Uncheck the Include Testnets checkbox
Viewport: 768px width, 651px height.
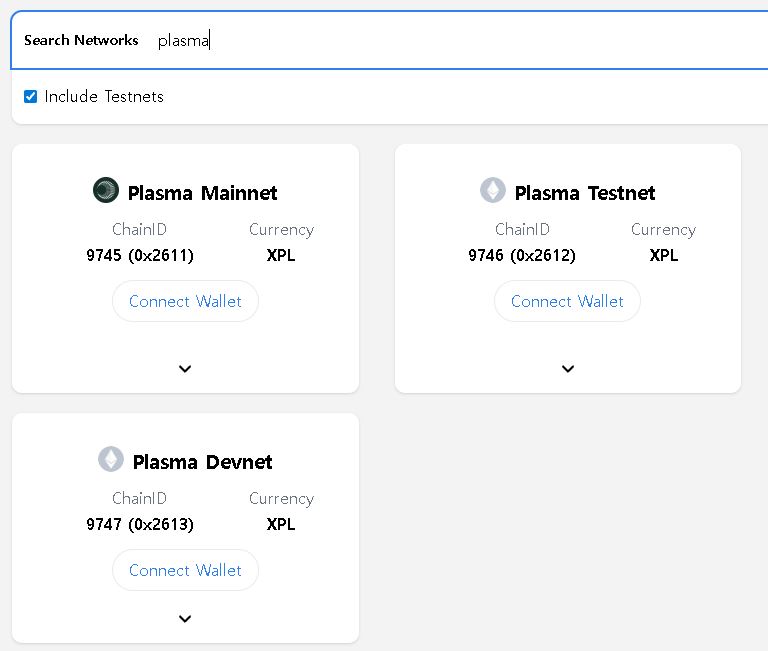[31, 97]
